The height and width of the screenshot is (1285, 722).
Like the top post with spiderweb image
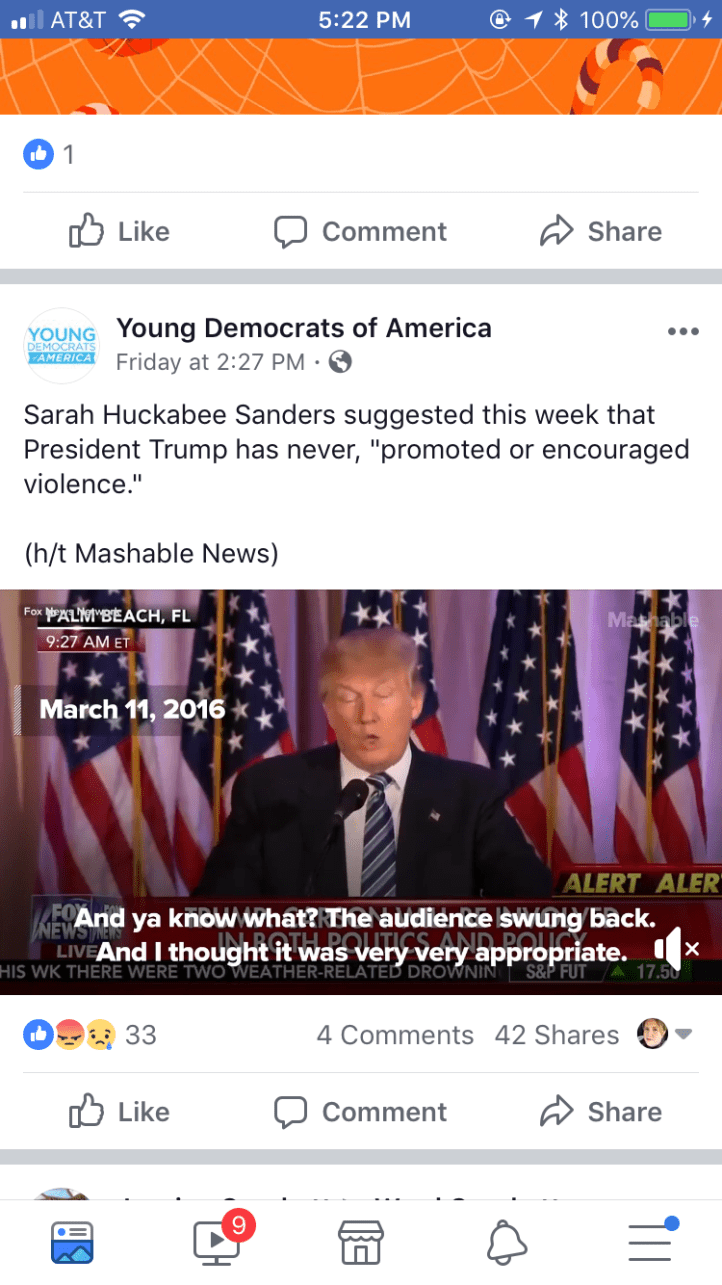coord(119,231)
